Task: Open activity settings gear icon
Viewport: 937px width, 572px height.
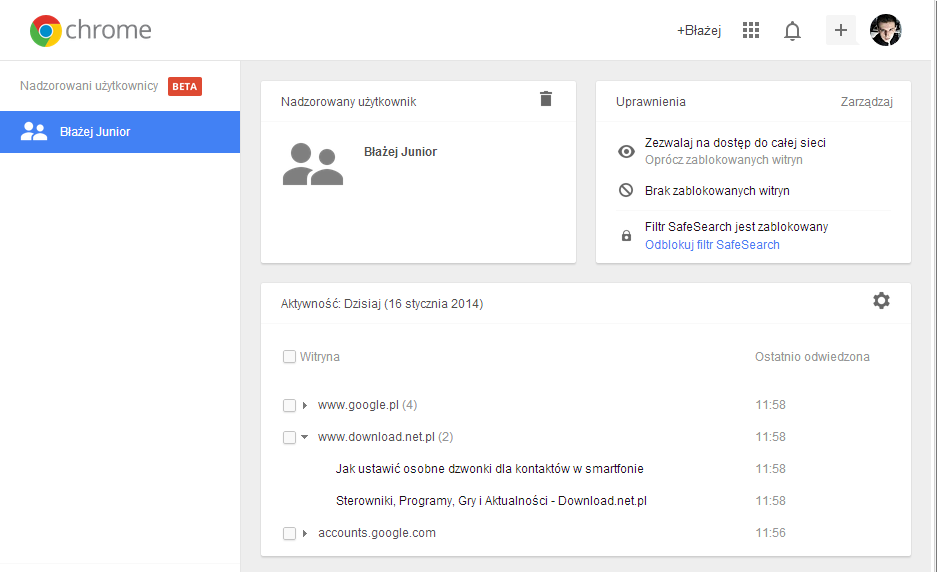Action: click(881, 300)
